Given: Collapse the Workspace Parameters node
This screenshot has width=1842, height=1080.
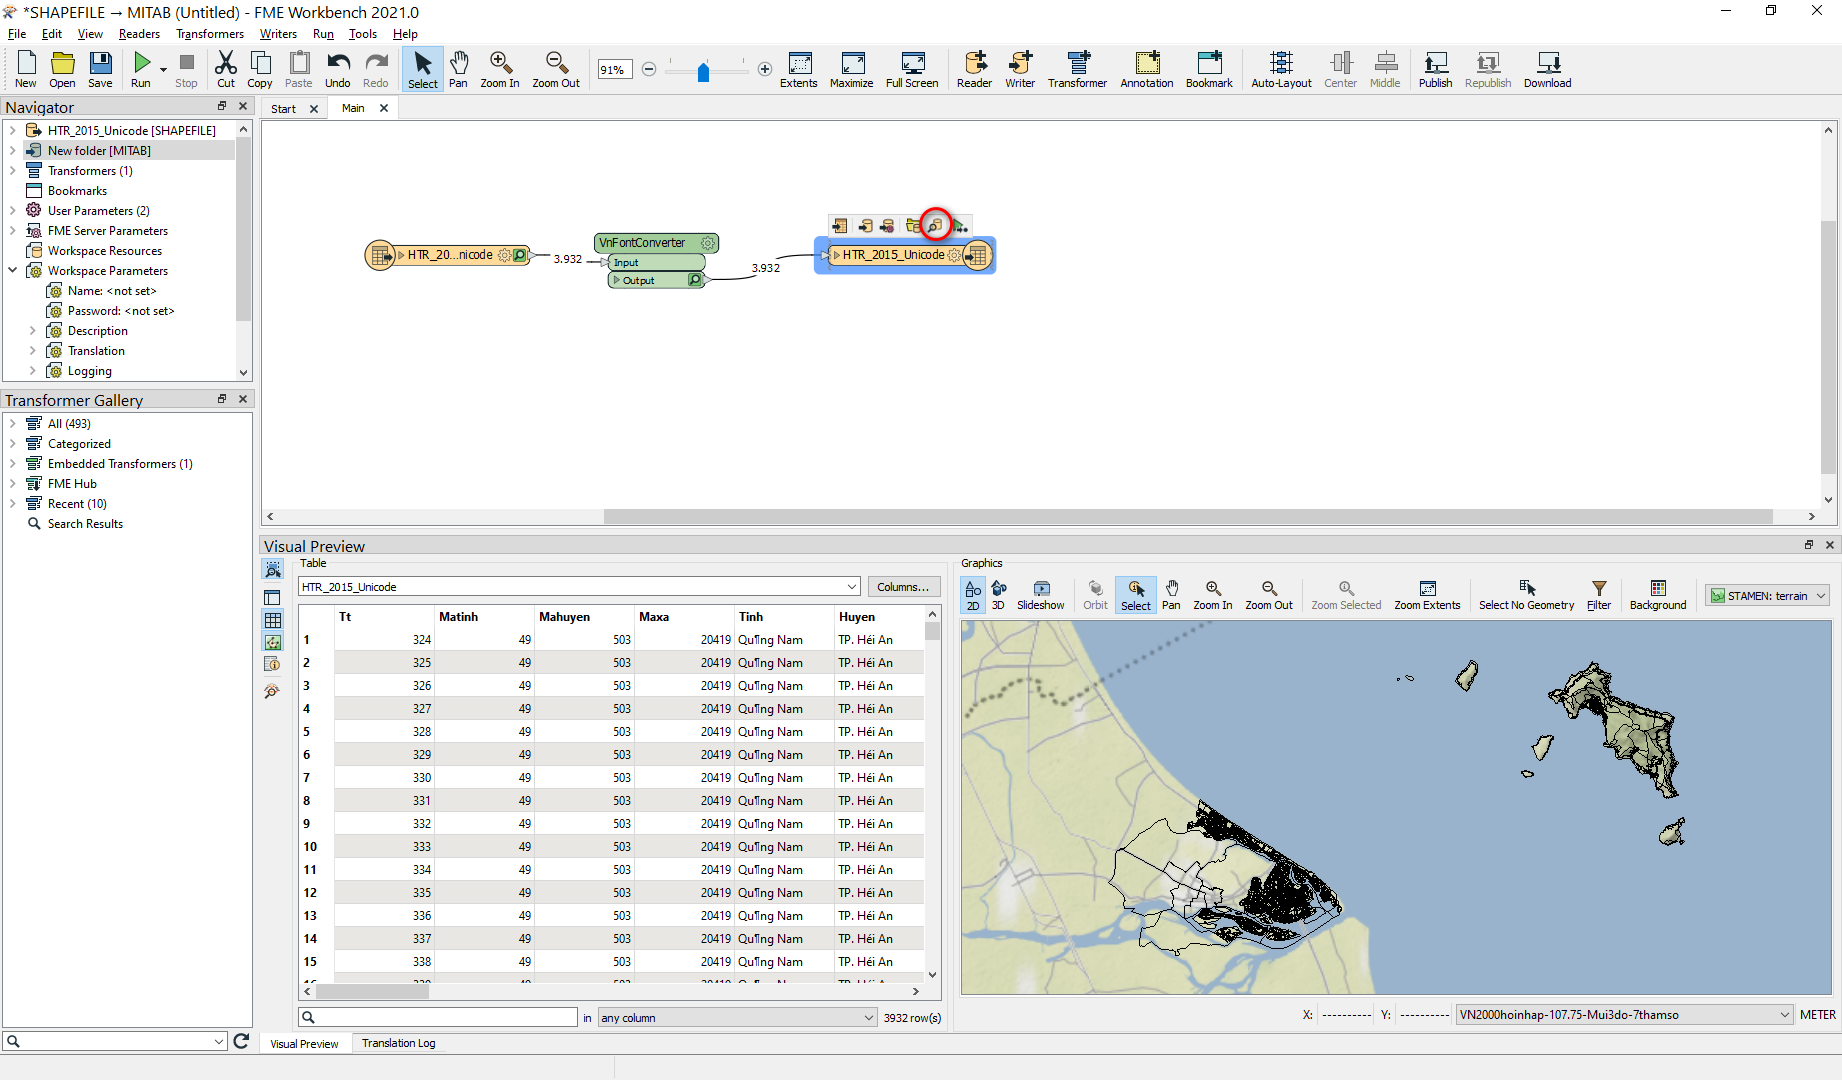Looking at the screenshot, I should tap(12, 270).
